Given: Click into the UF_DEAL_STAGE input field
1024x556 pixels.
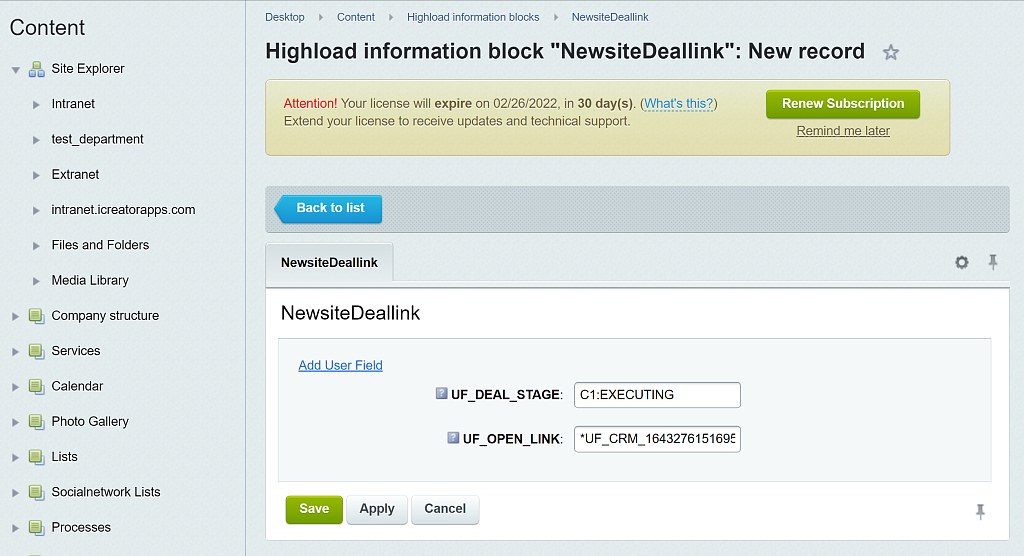Looking at the screenshot, I should (657, 395).
